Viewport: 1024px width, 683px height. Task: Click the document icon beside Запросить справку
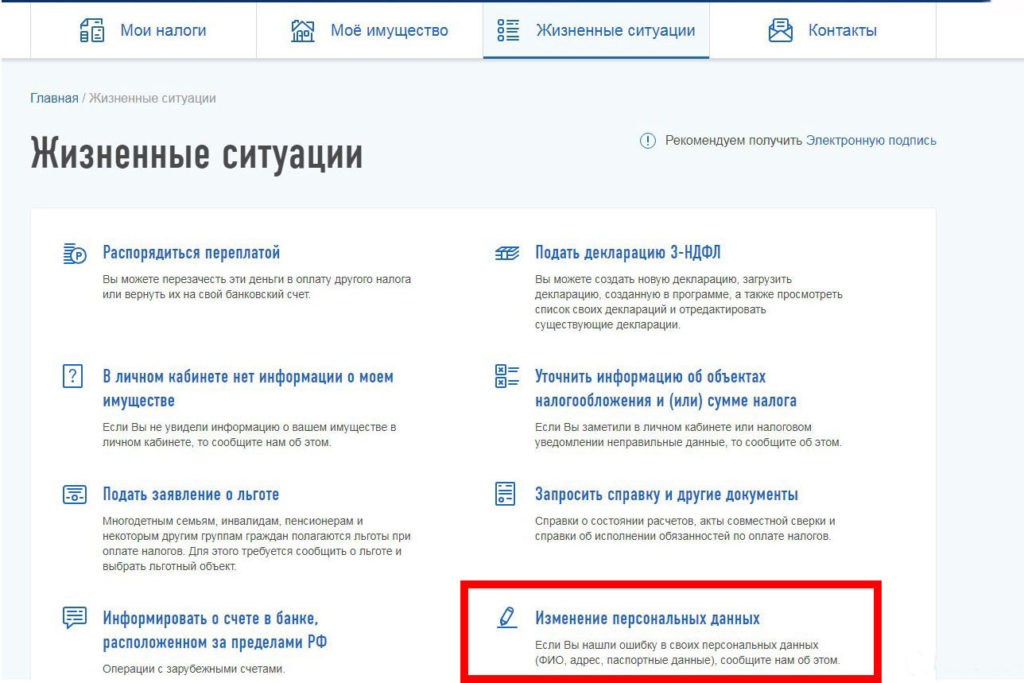(x=506, y=494)
